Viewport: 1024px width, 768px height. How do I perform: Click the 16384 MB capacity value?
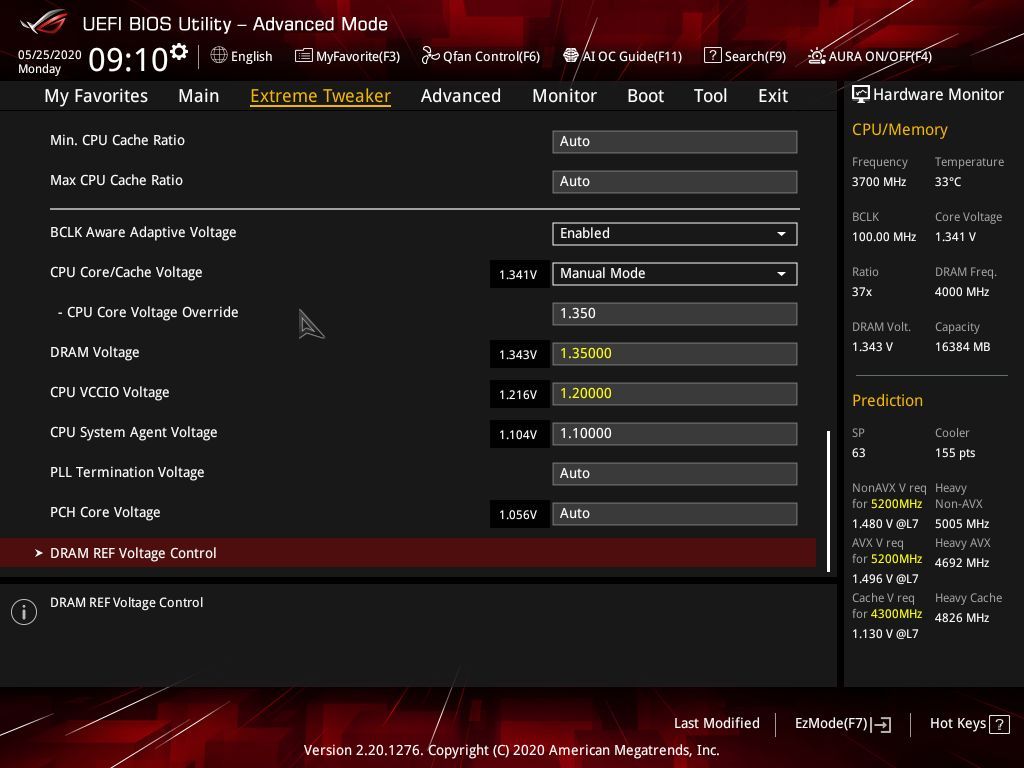963,347
